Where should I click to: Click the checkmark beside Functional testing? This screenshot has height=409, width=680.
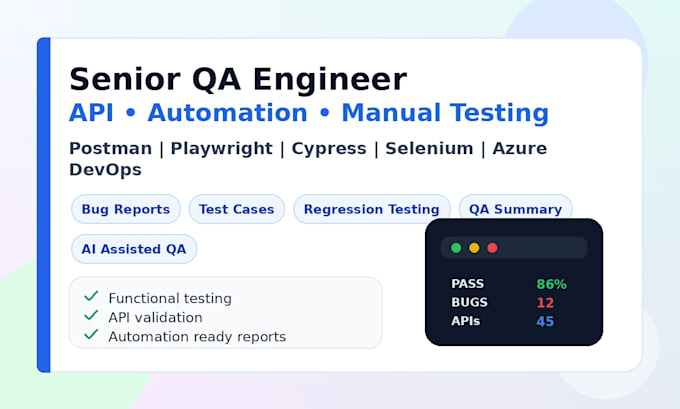(91, 296)
